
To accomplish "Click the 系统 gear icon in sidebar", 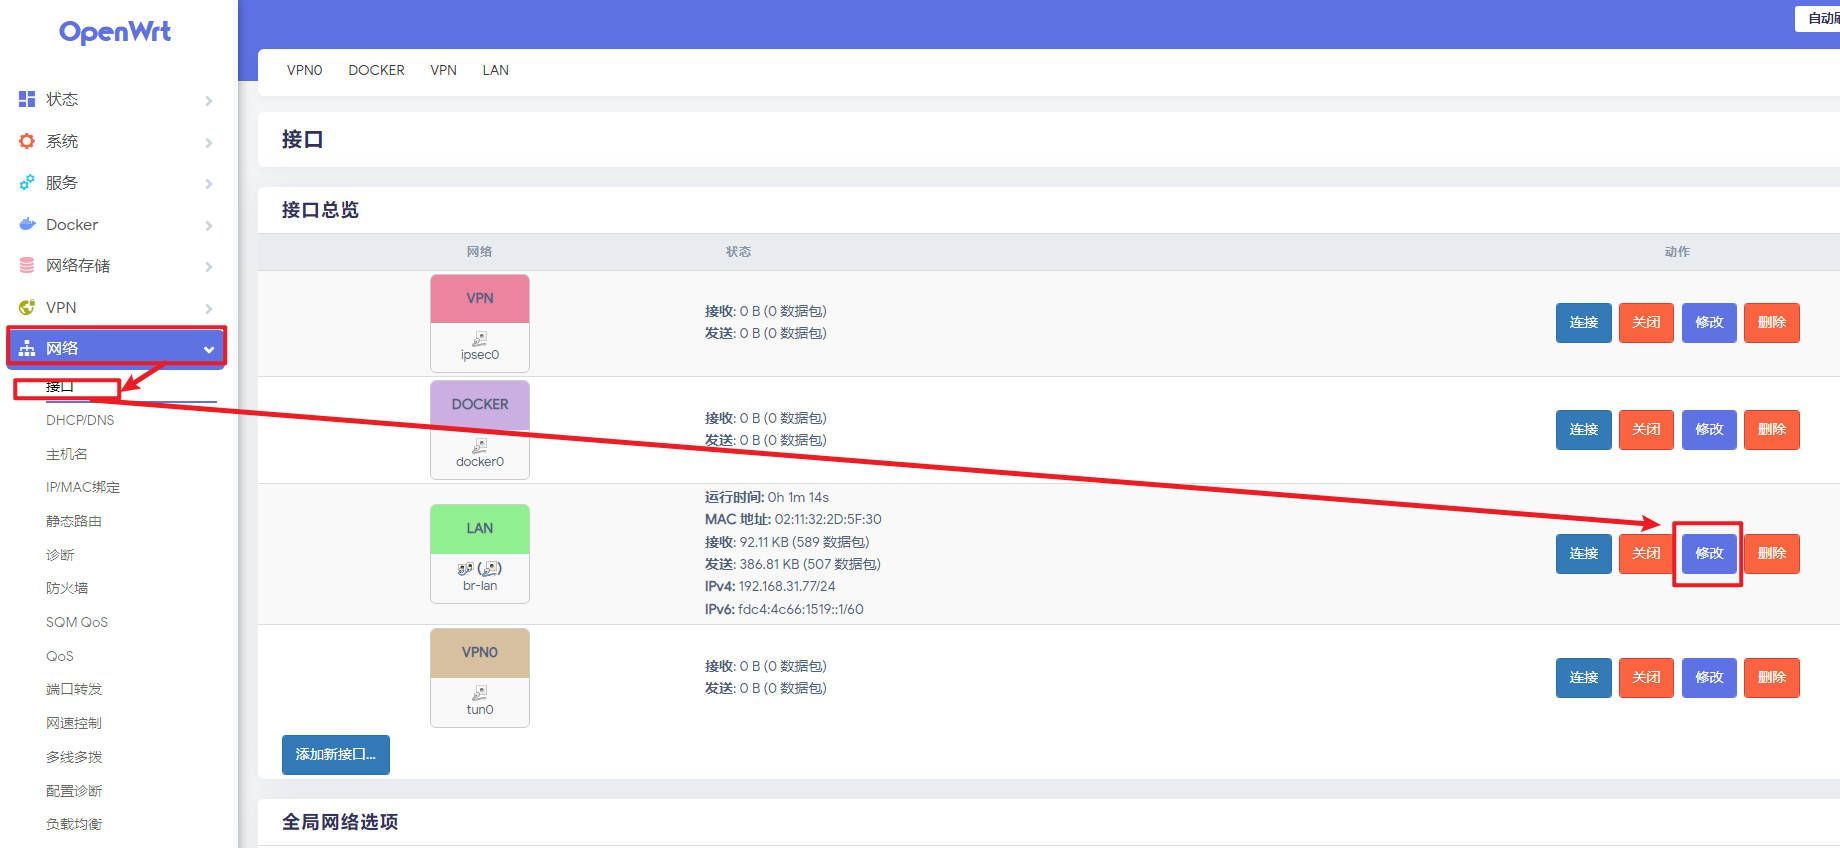I will (27, 141).
